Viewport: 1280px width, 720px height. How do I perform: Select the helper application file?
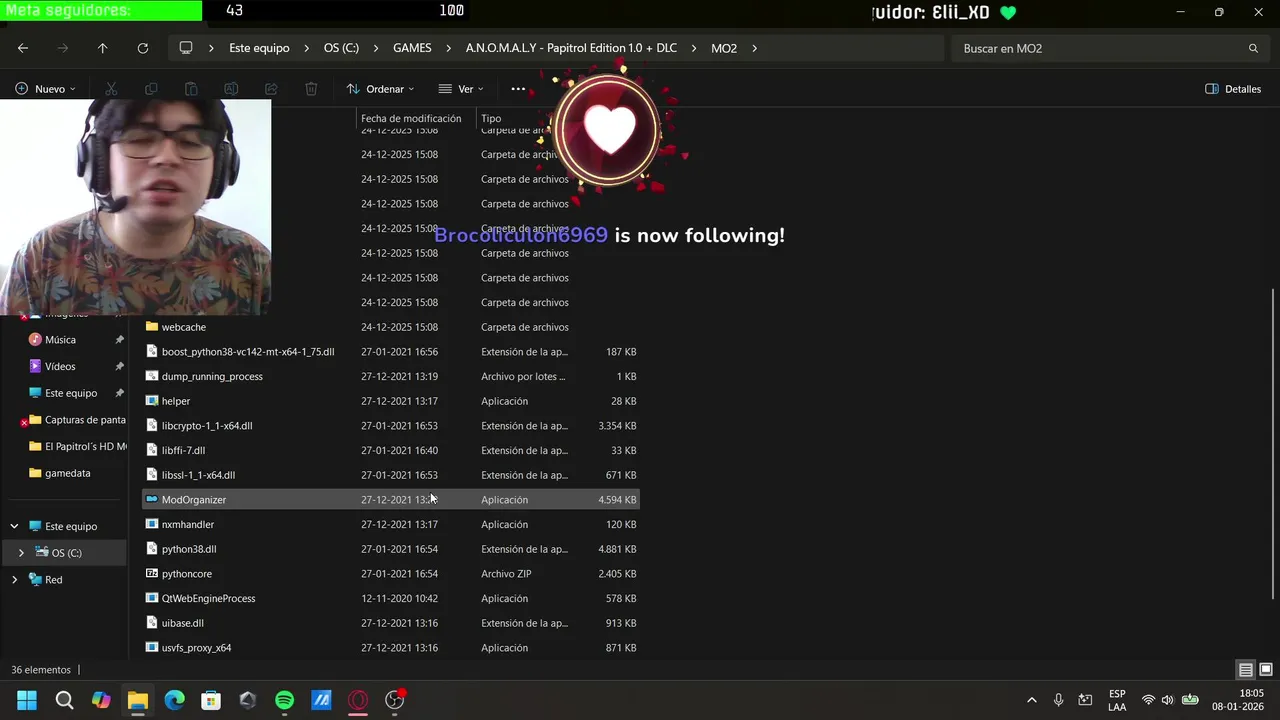pos(390,401)
